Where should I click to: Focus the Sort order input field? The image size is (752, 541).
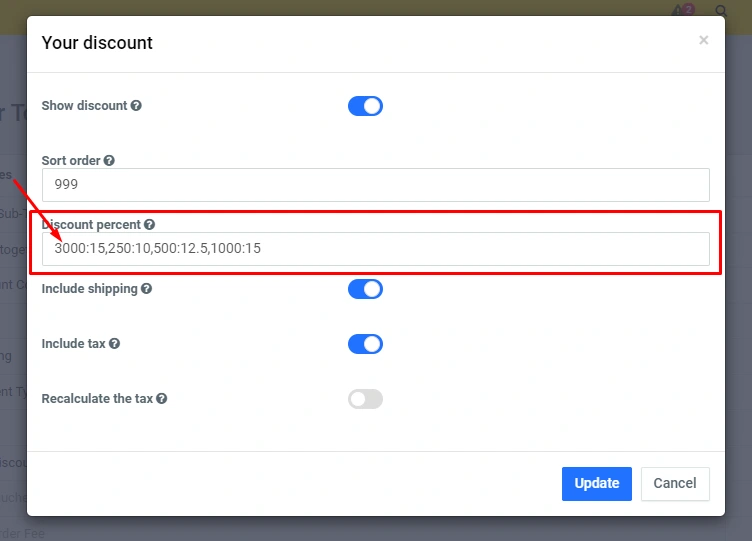[x=375, y=184]
